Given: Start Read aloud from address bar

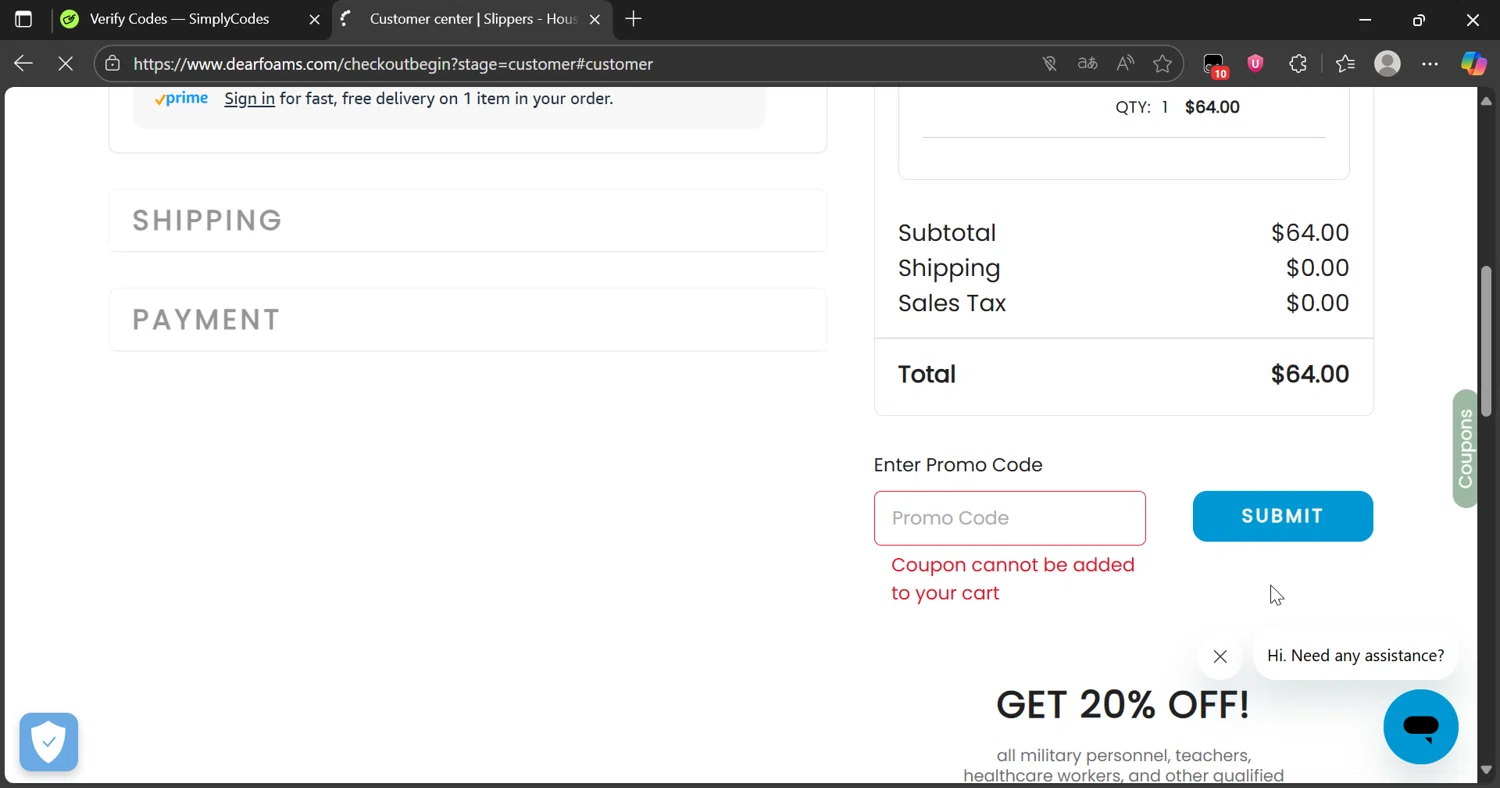Looking at the screenshot, I should click(x=1125, y=64).
